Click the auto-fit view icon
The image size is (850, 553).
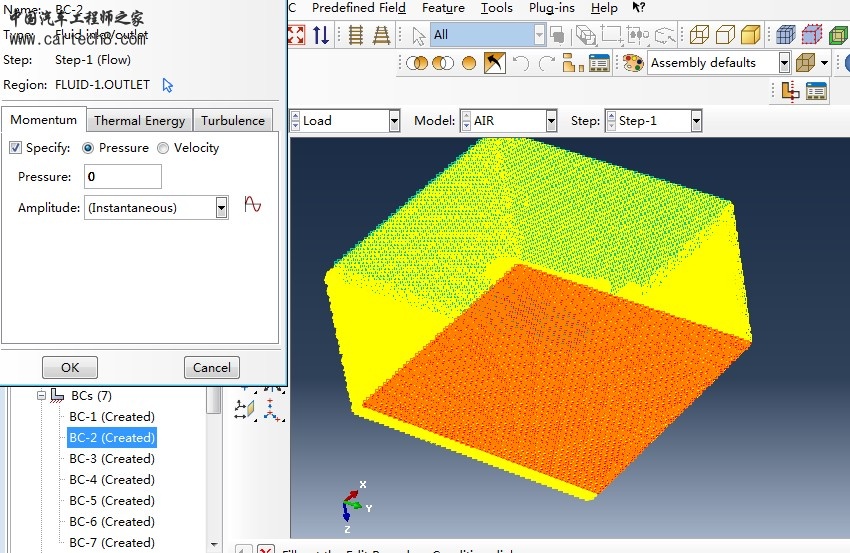tap(296, 35)
